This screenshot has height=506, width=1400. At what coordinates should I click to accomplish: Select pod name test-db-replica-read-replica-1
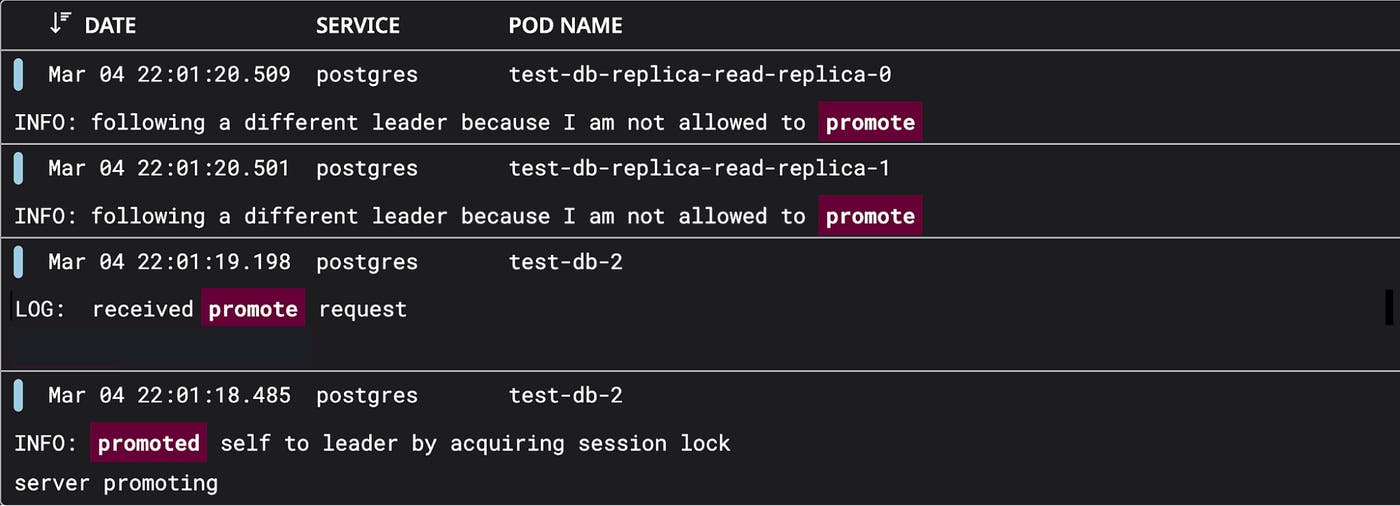(x=700, y=169)
